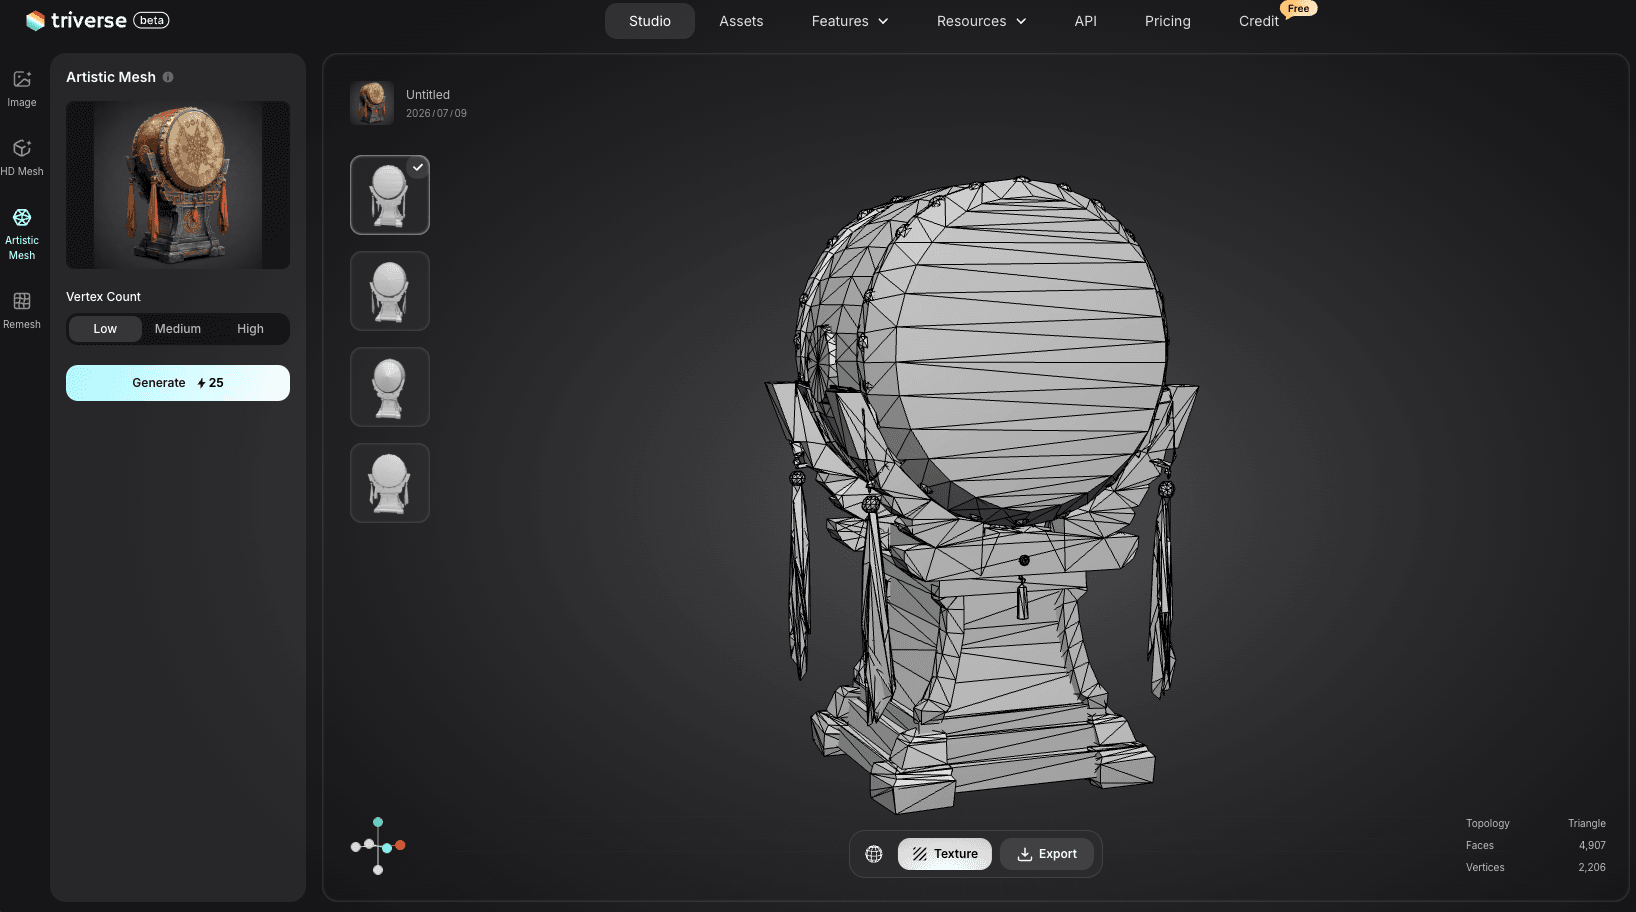The image size is (1636, 912).
Task: Click the Untitled project name
Action: tap(428, 95)
